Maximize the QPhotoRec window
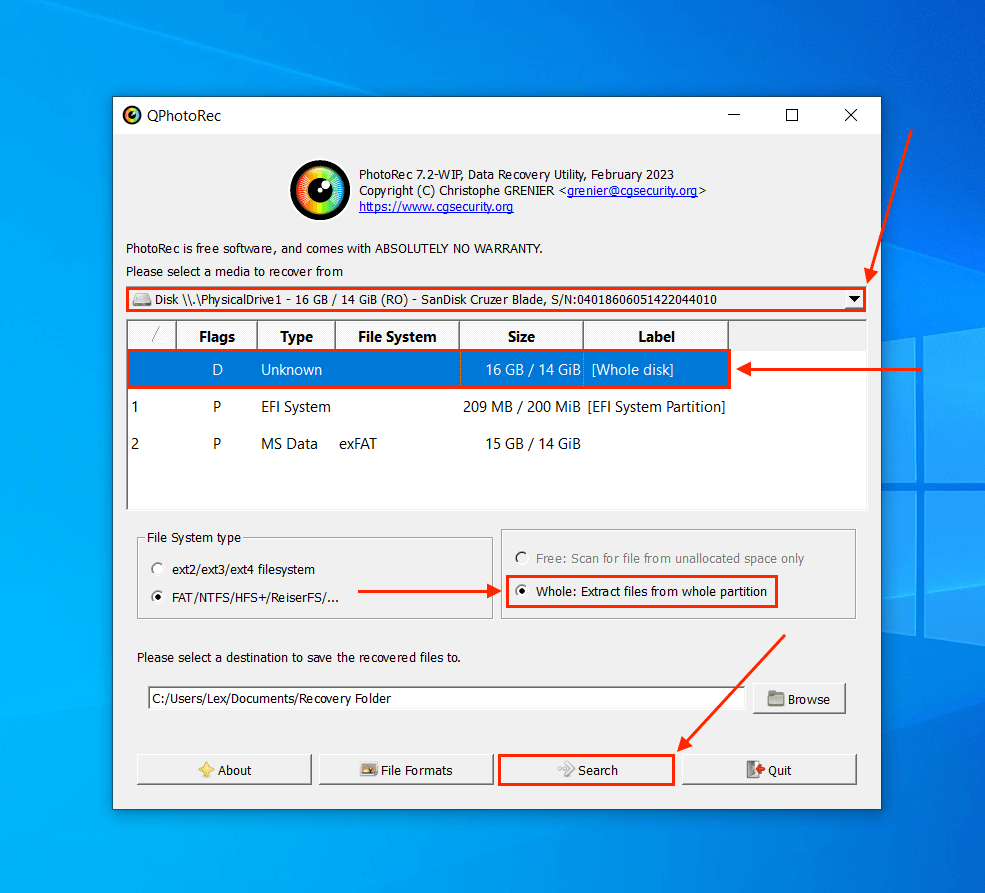This screenshot has width=985, height=893. 792,115
